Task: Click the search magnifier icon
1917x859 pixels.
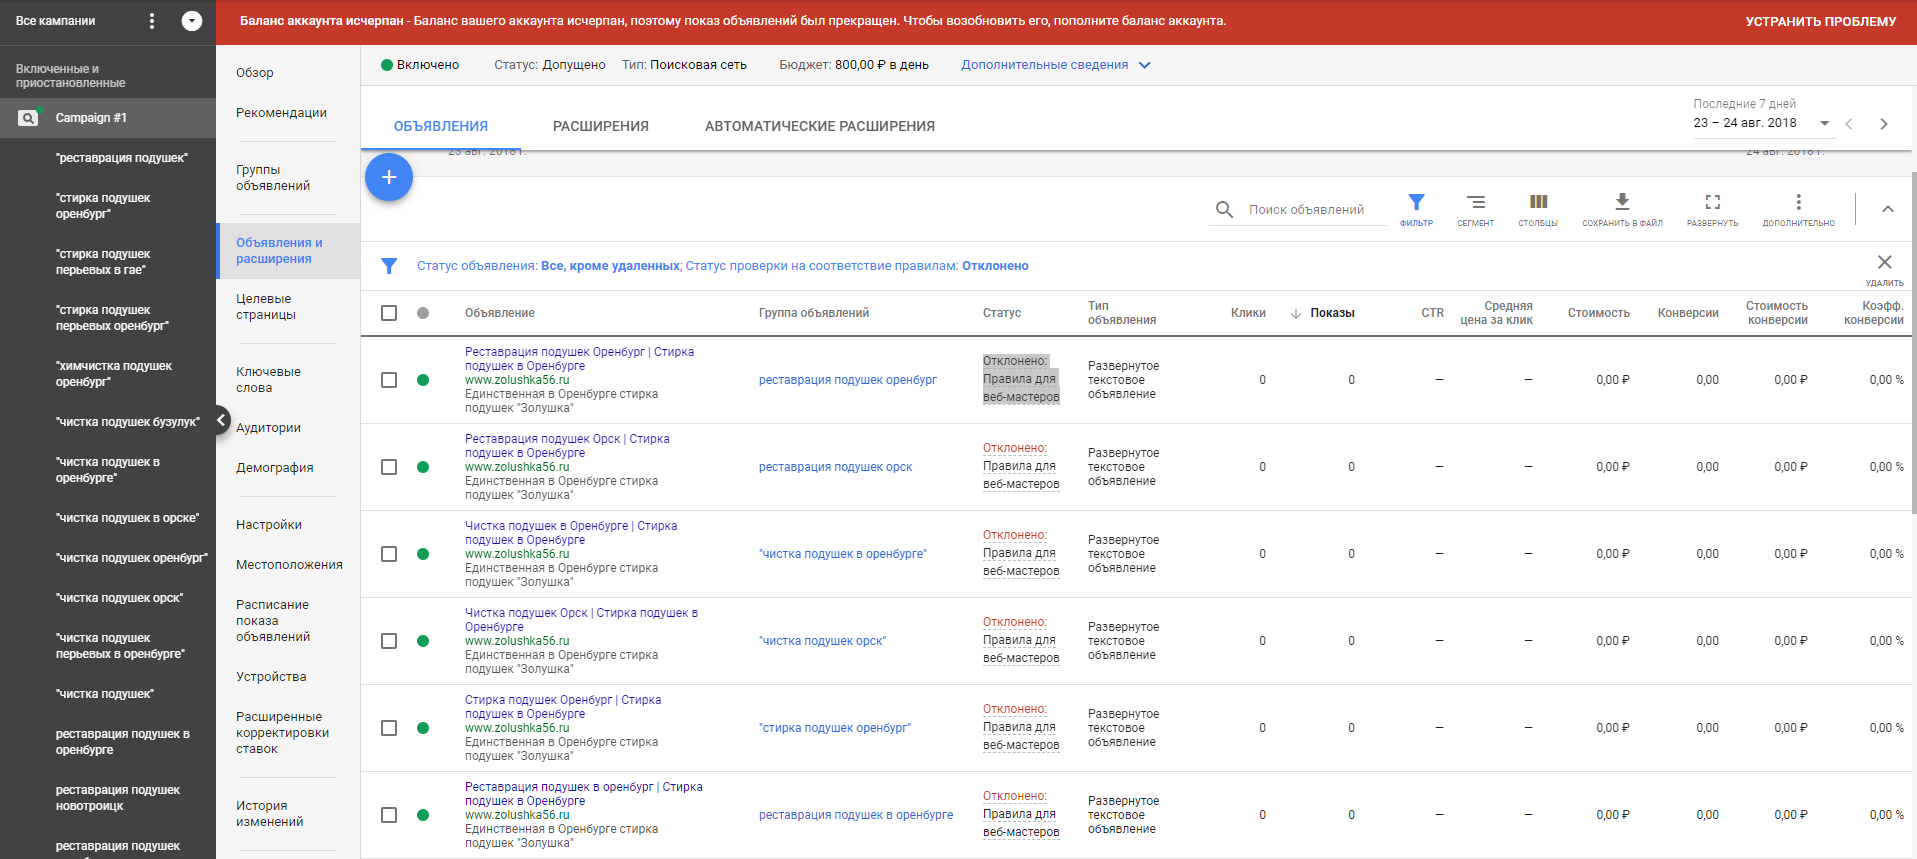Action: coord(1224,209)
